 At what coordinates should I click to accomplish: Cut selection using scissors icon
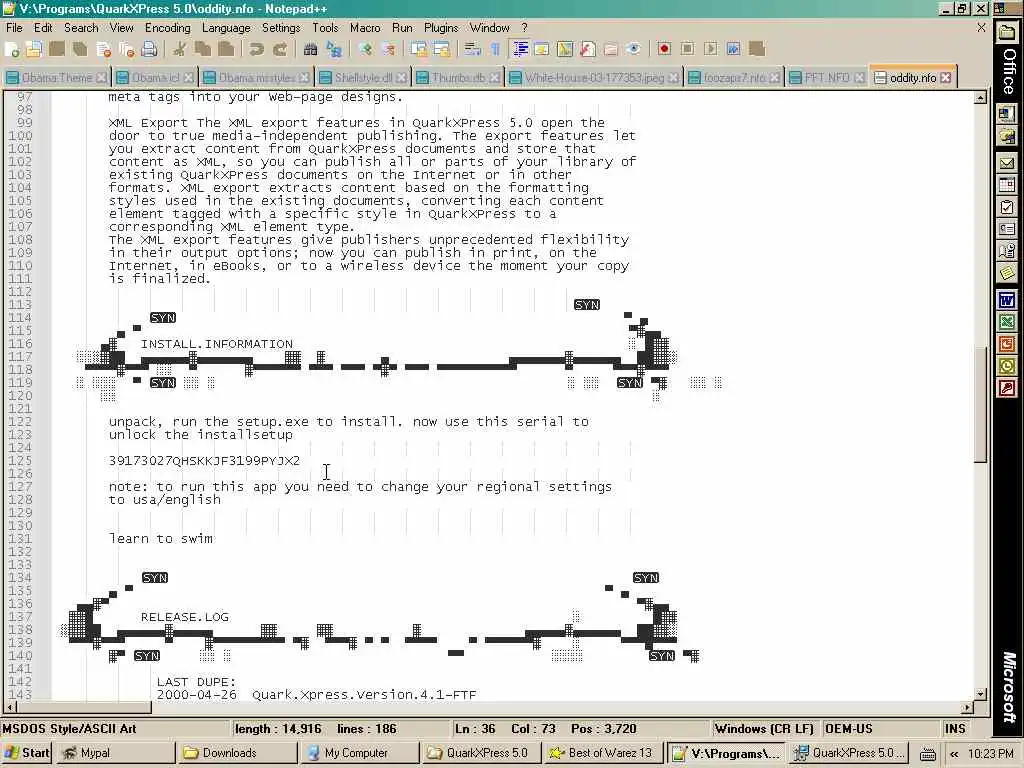tap(180, 50)
